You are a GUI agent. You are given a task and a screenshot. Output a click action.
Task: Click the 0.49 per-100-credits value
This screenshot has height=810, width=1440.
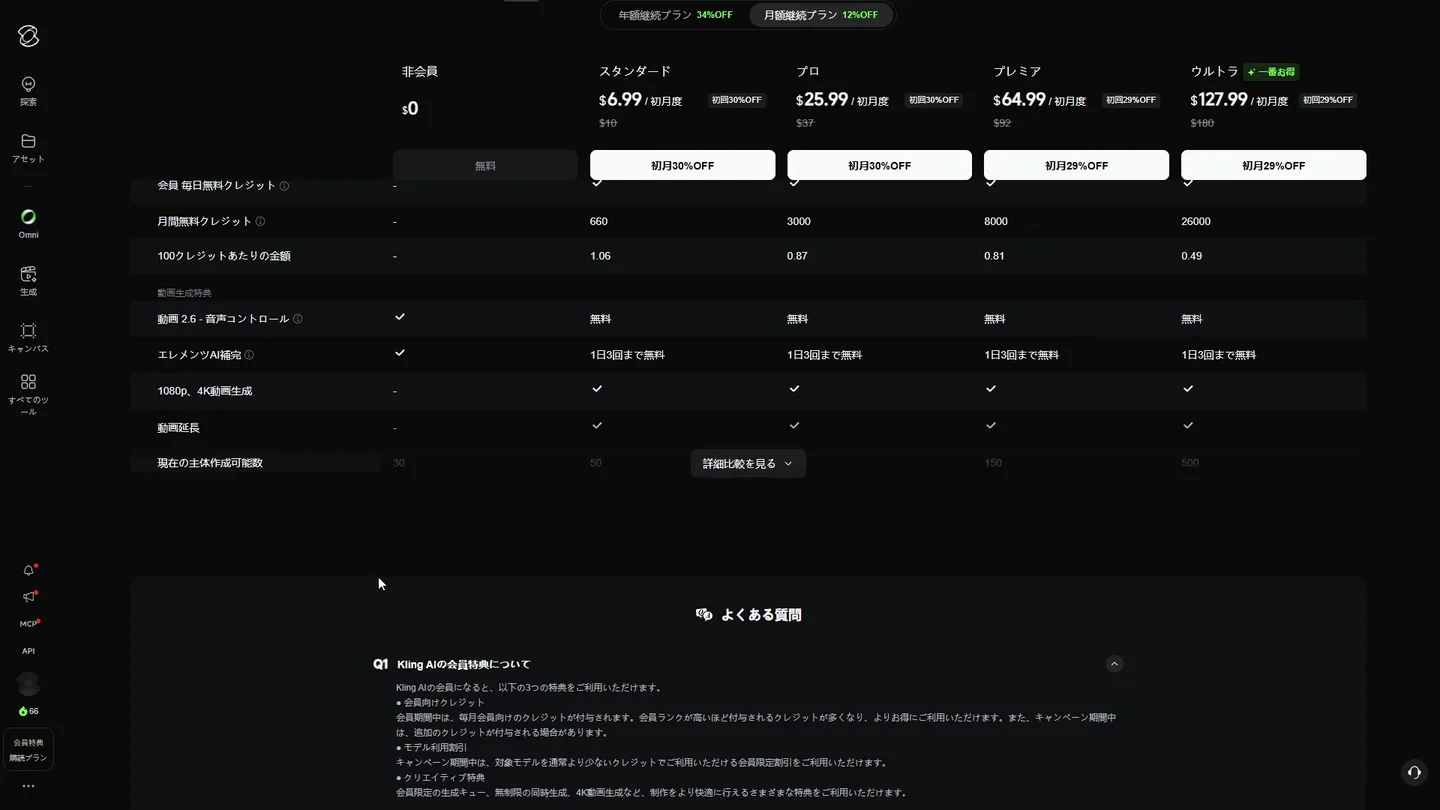coord(1192,256)
